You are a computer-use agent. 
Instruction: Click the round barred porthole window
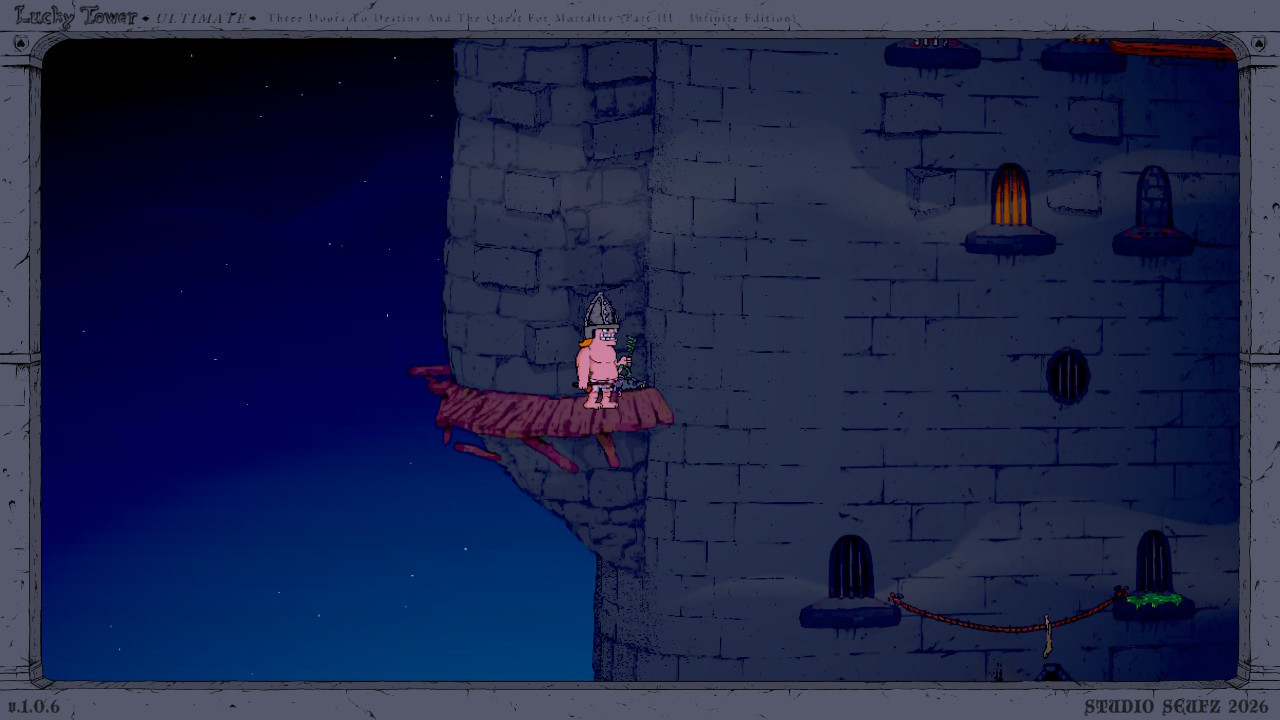pos(1067,376)
